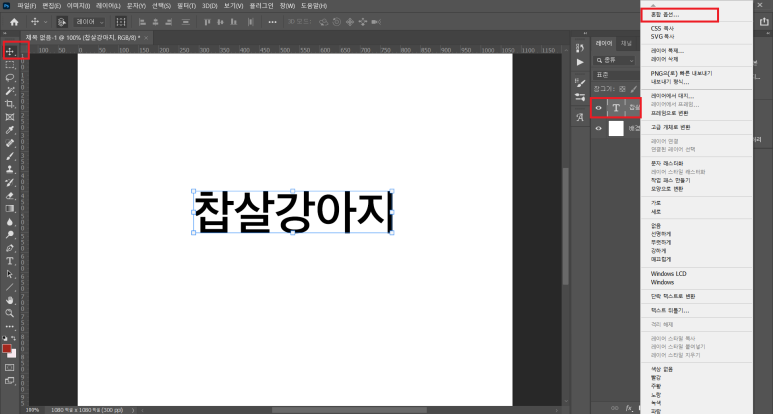Open the 도움말(H) menu
The image size is (773, 414).
pyautogui.click(x=314, y=6)
